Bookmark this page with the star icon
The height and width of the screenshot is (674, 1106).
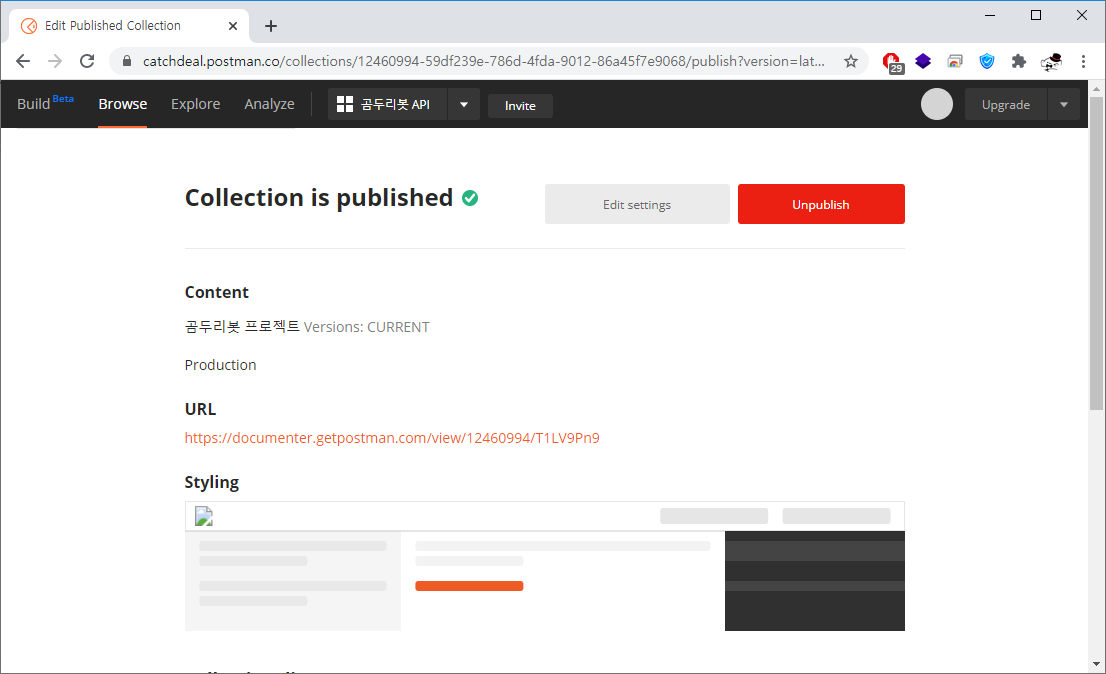click(851, 61)
